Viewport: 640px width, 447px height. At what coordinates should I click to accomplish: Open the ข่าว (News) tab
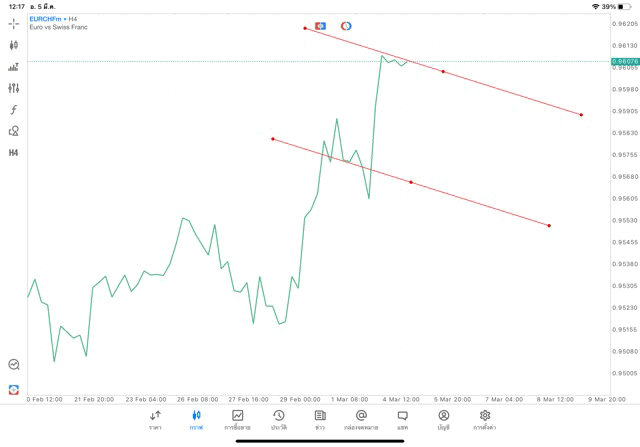[320, 419]
